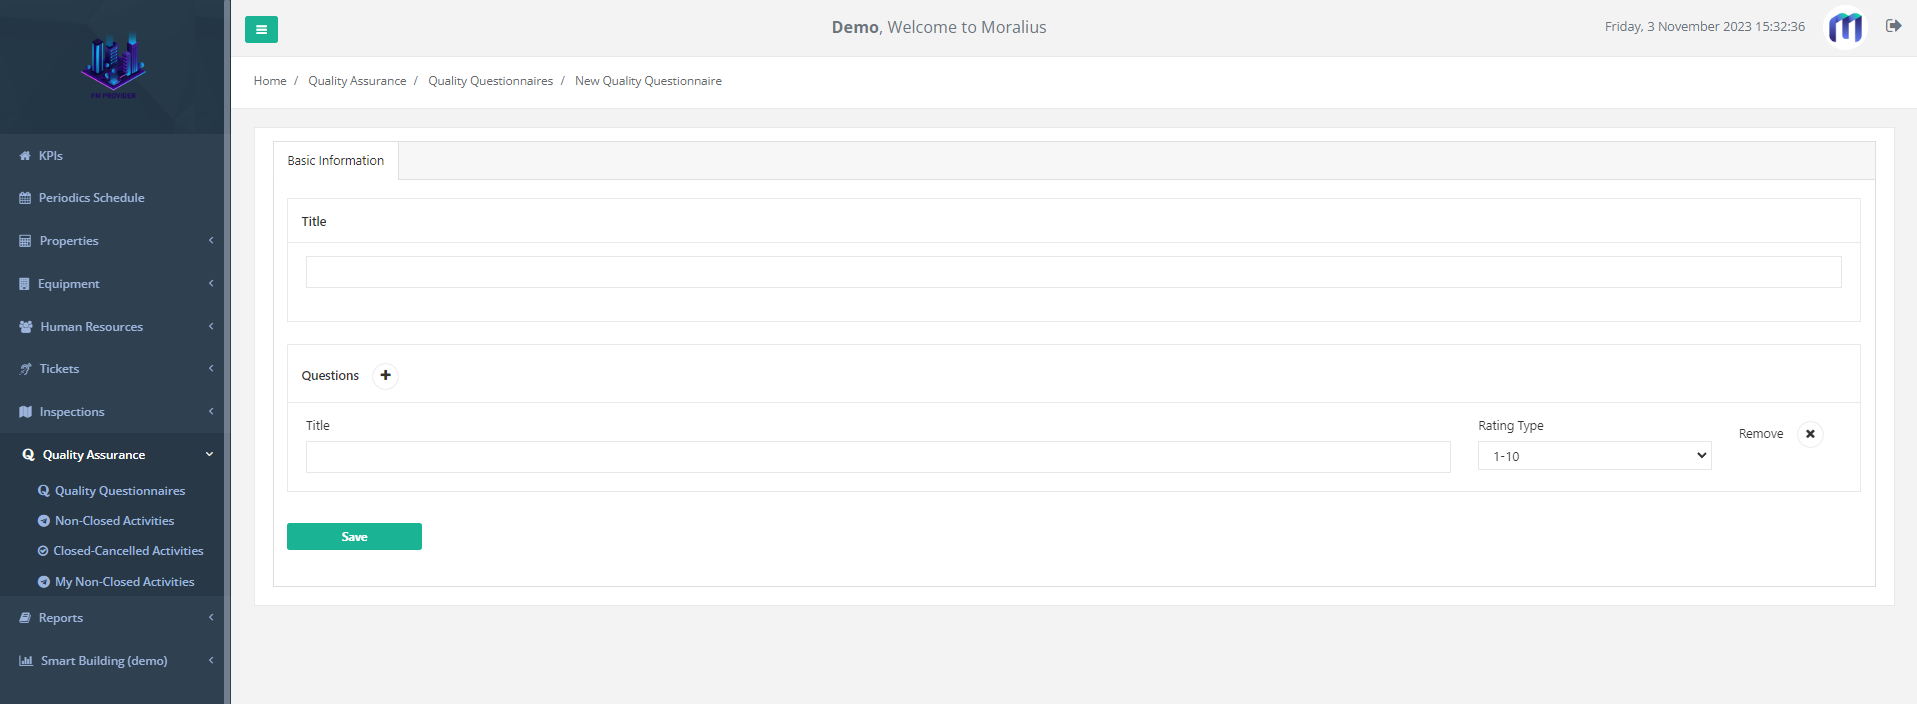Image resolution: width=1917 pixels, height=704 pixels.
Task: Expand the Smart Building (demo) chevron
Action: (211, 660)
